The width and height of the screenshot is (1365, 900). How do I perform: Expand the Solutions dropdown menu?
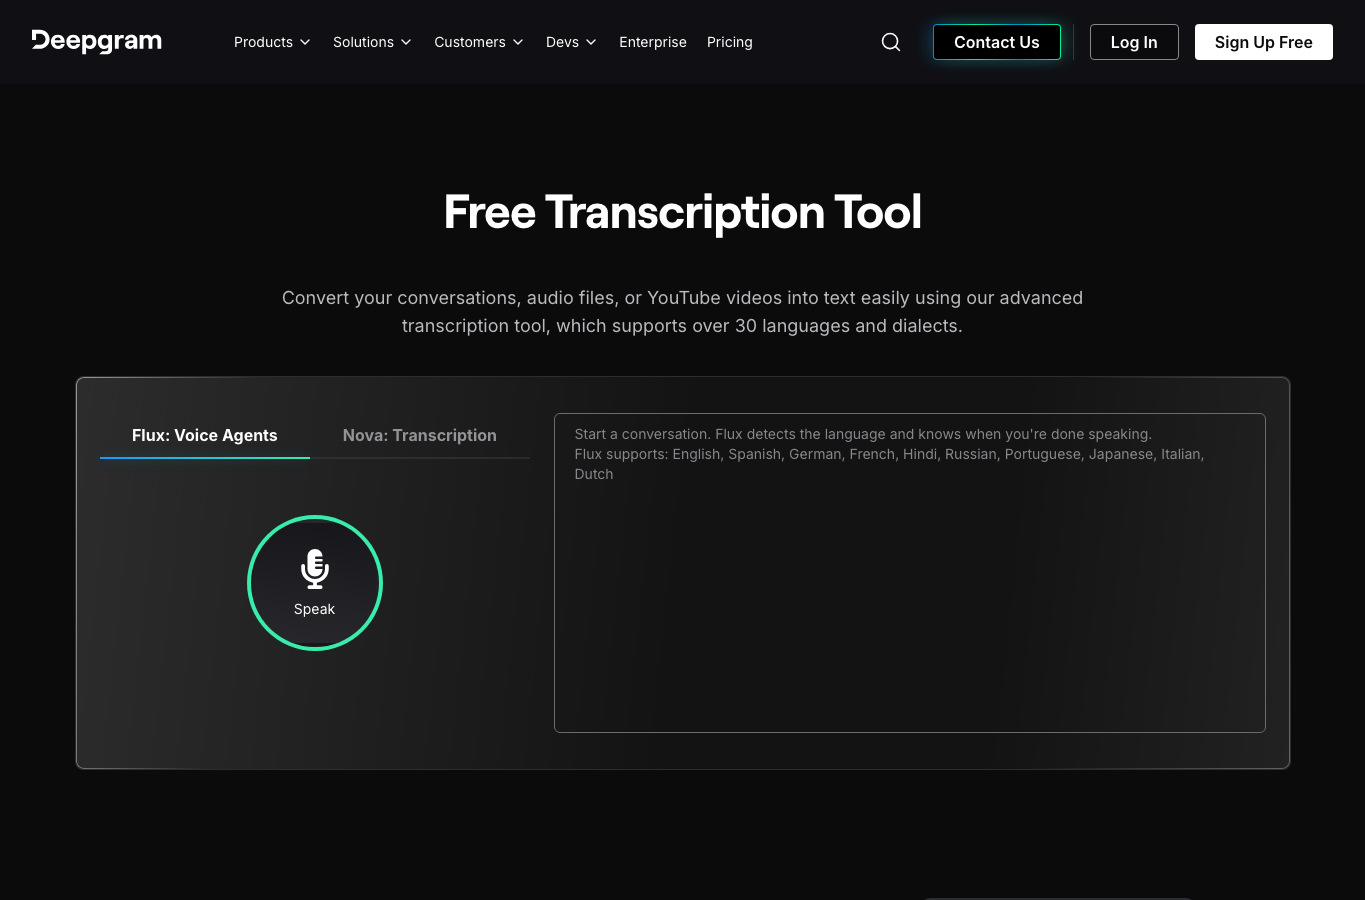372,42
